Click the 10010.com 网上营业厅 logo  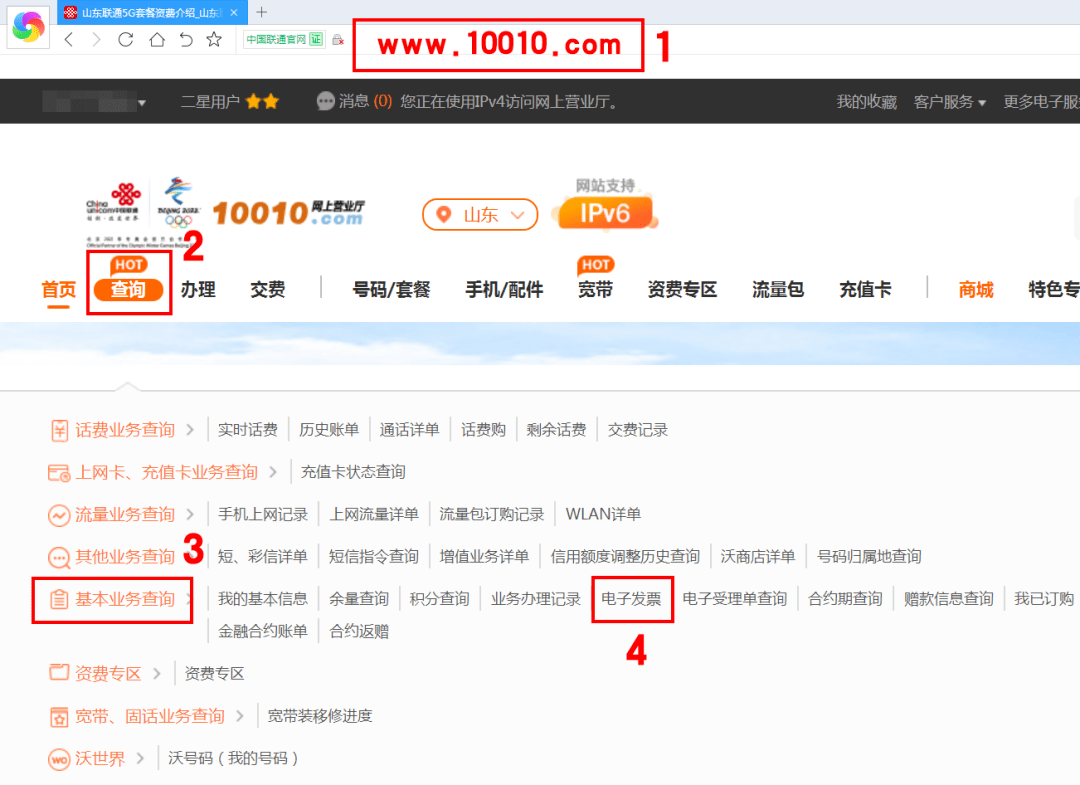289,213
